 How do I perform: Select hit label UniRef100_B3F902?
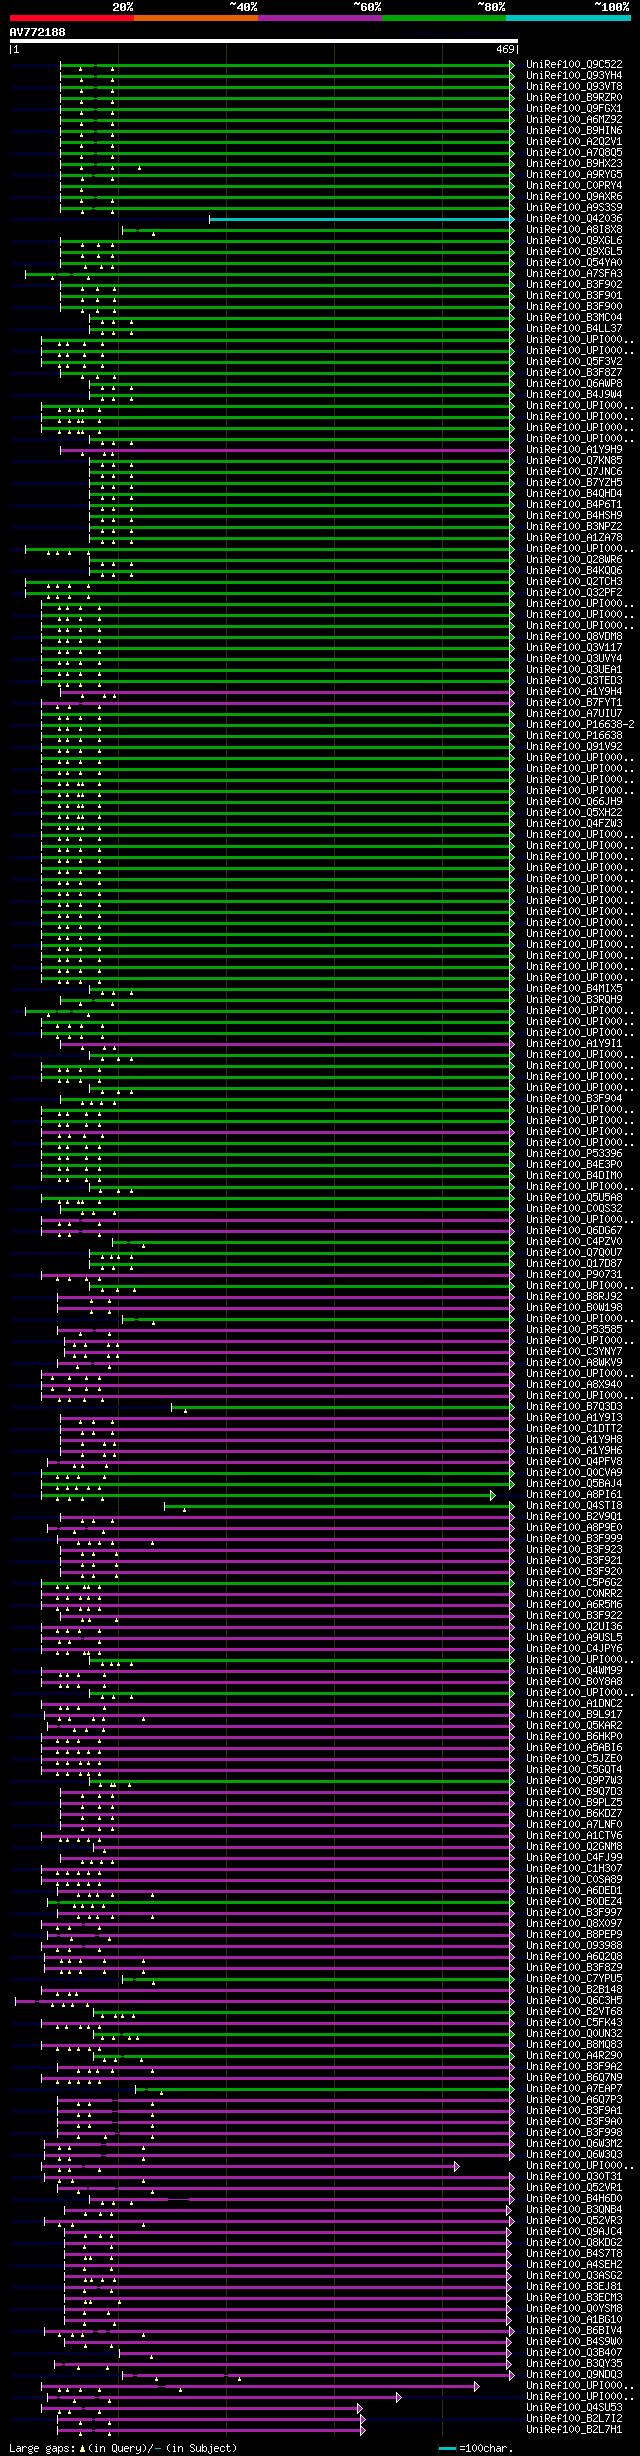coord(574,284)
